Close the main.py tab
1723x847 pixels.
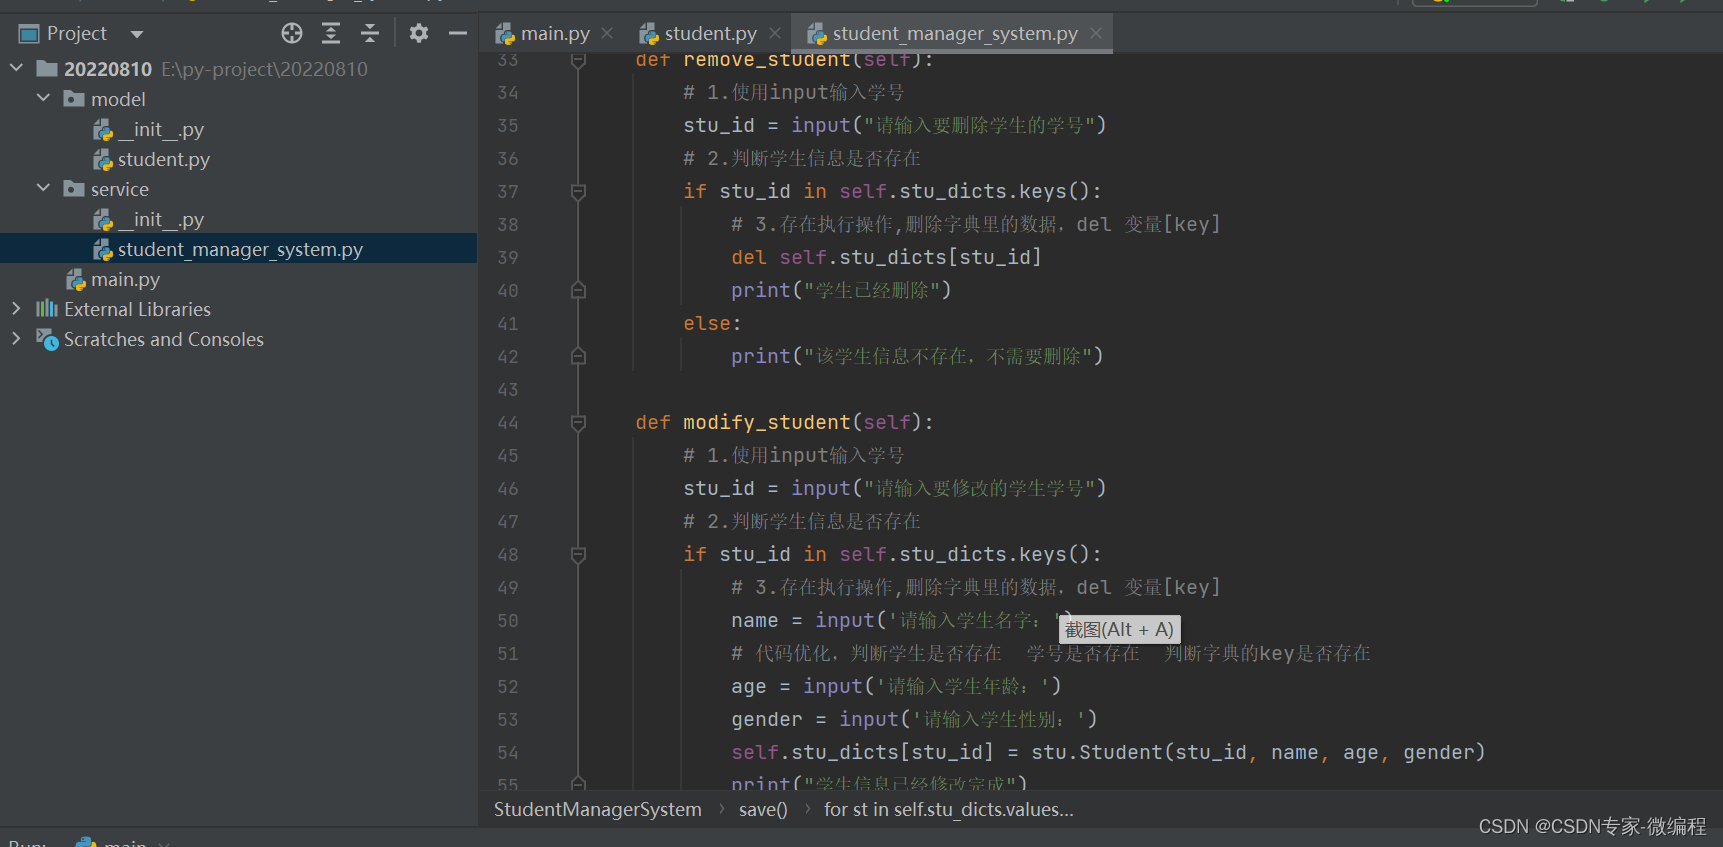click(x=607, y=34)
